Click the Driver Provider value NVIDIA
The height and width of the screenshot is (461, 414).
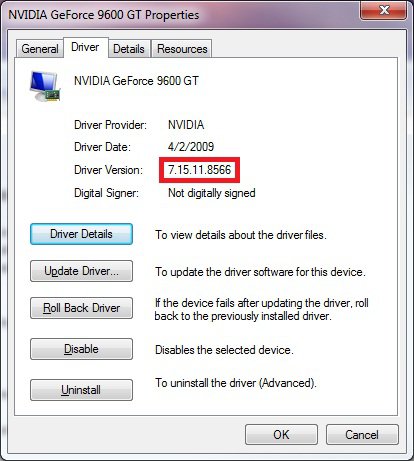(x=186, y=125)
